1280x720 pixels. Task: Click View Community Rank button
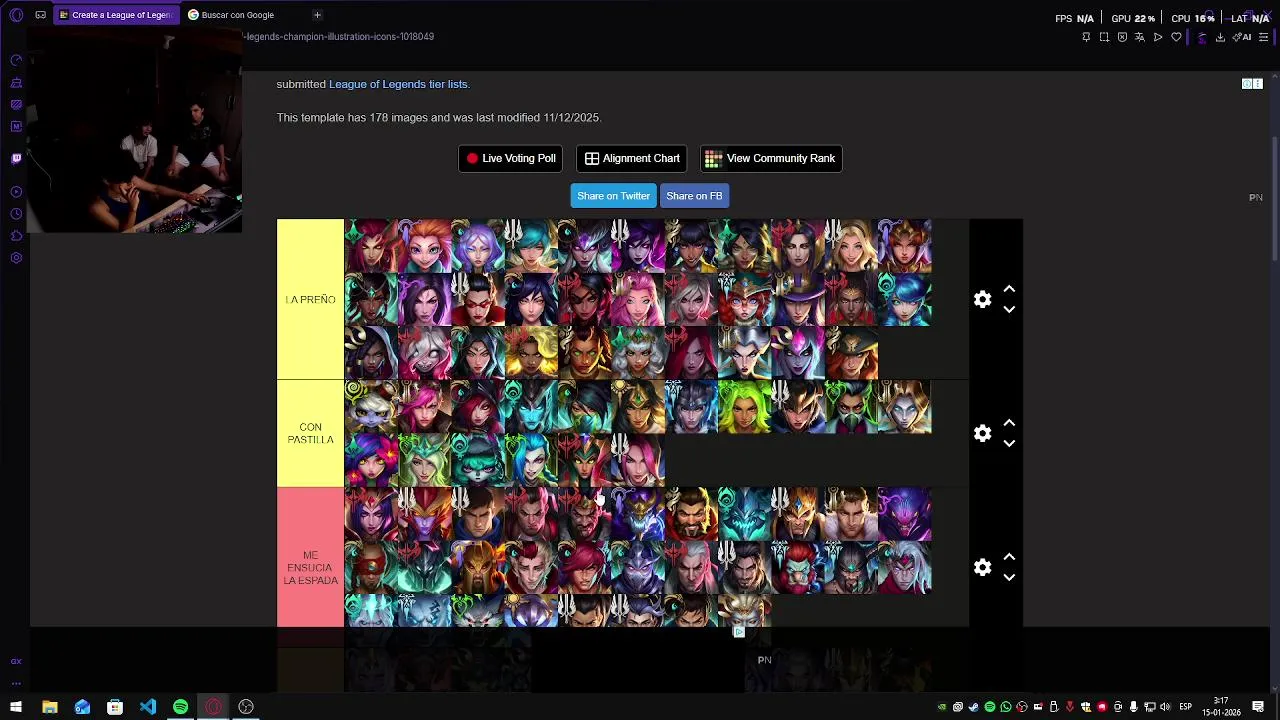click(x=770, y=158)
